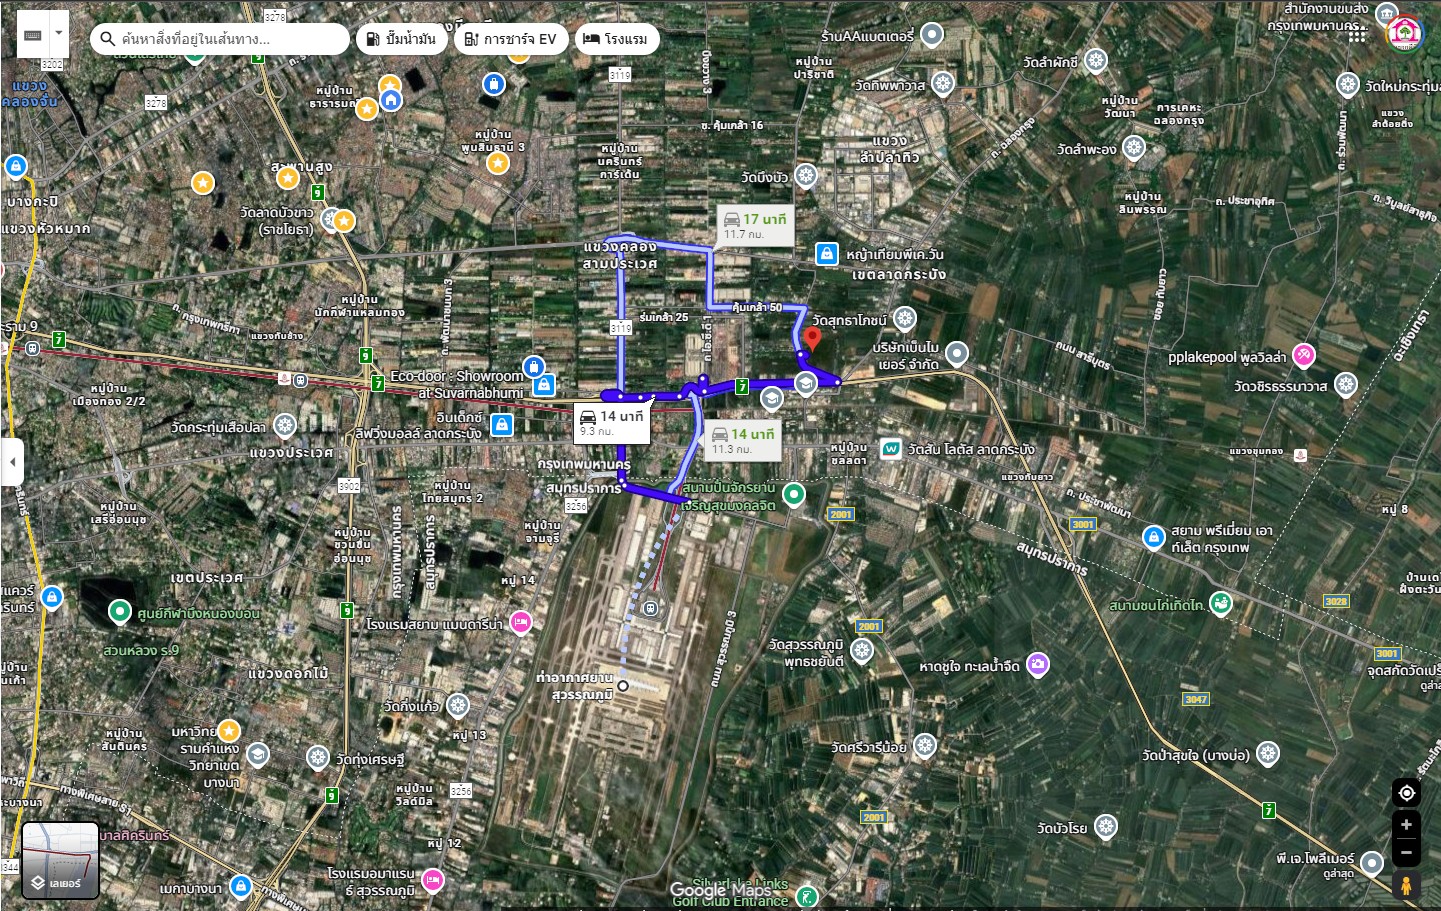Select the ปั๊มน้ำมัน gas station chip
Screen dimensions: 1441x911
[401, 39]
